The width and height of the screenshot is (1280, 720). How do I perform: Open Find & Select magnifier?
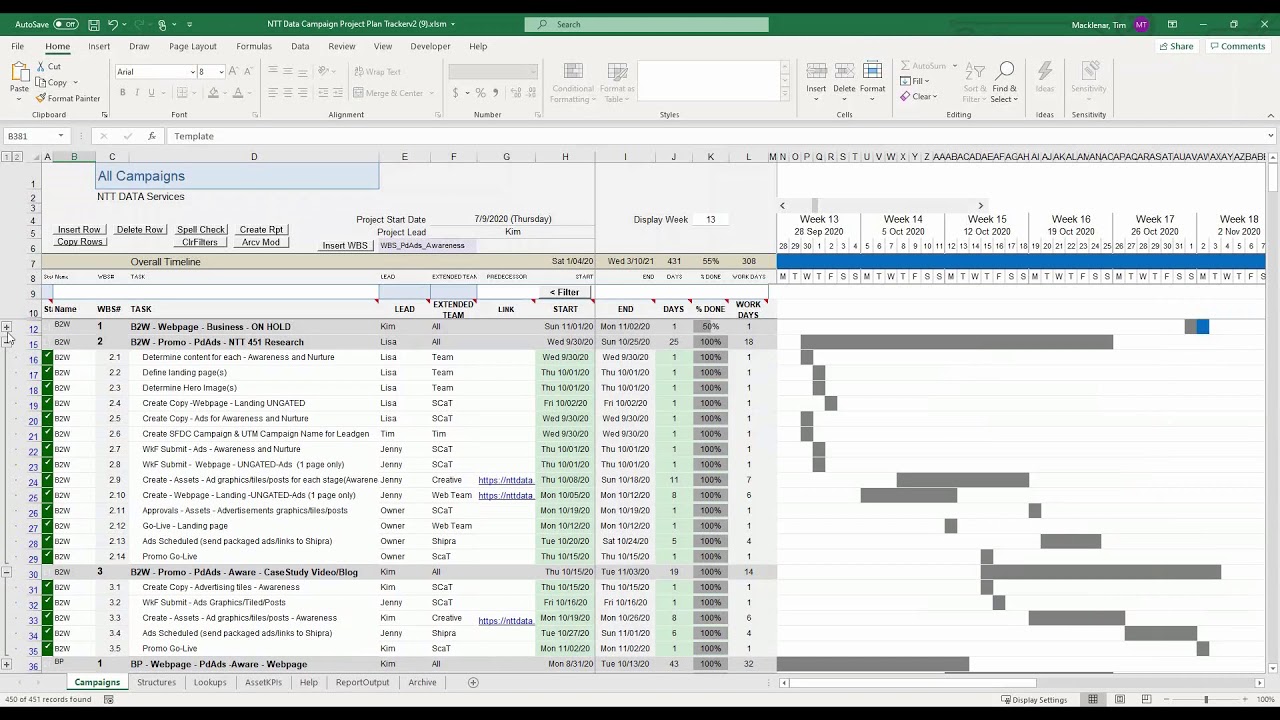[1004, 71]
